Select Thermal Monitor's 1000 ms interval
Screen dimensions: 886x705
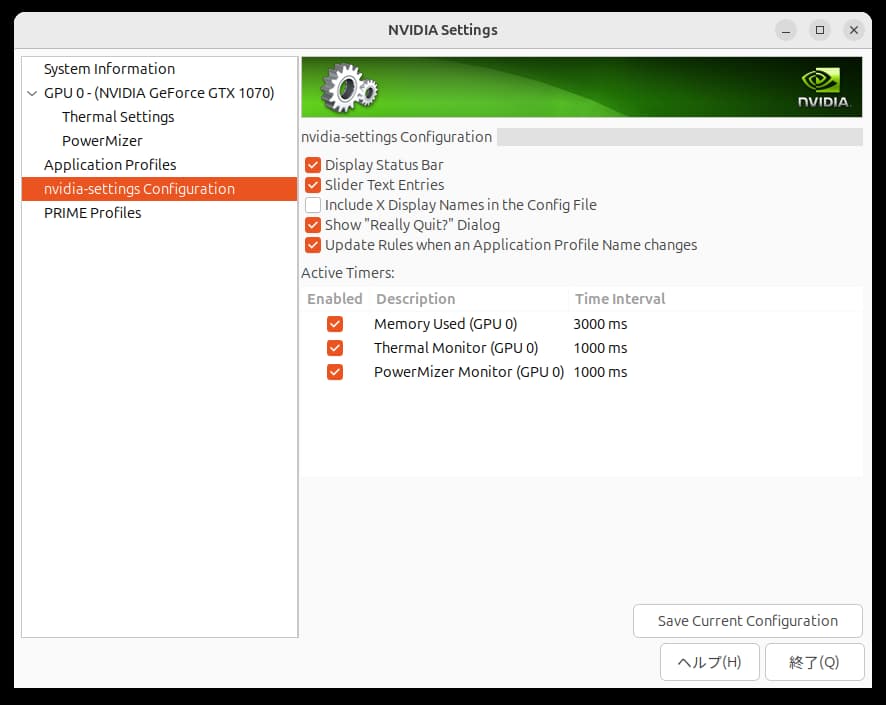click(x=600, y=348)
